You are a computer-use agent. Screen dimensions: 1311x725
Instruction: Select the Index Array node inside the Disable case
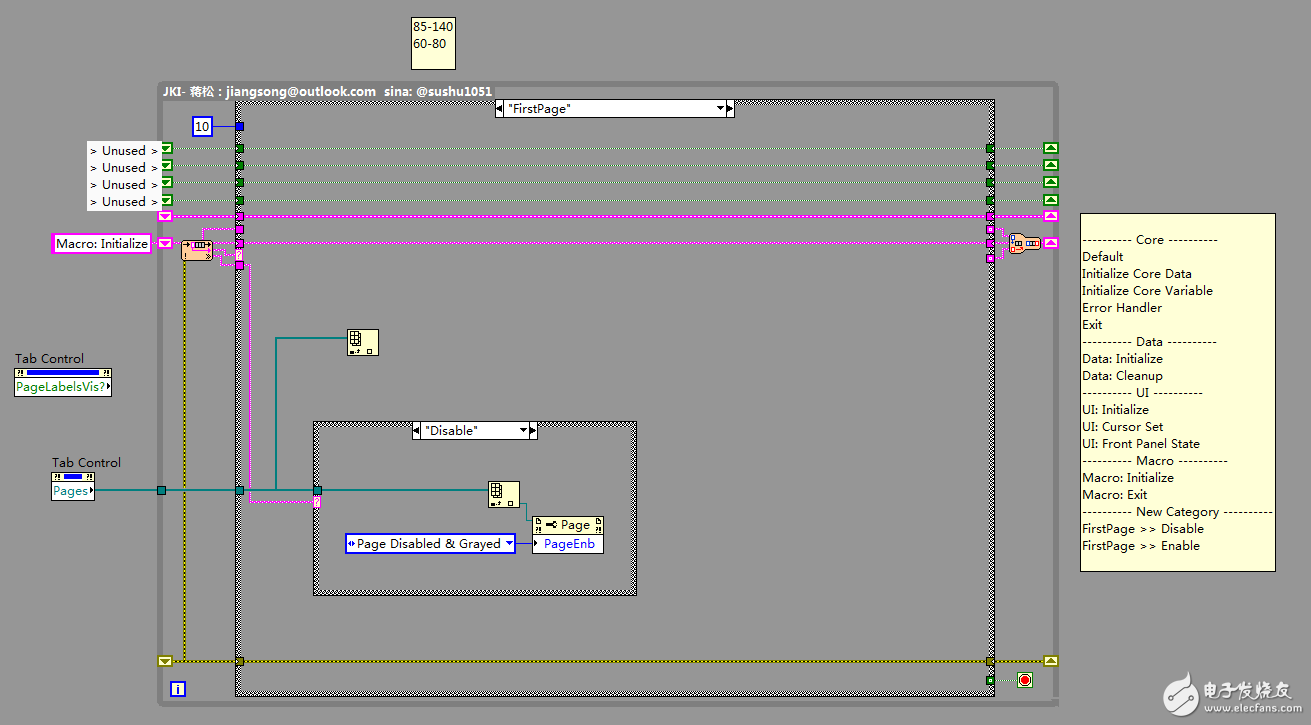click(504, 494)
